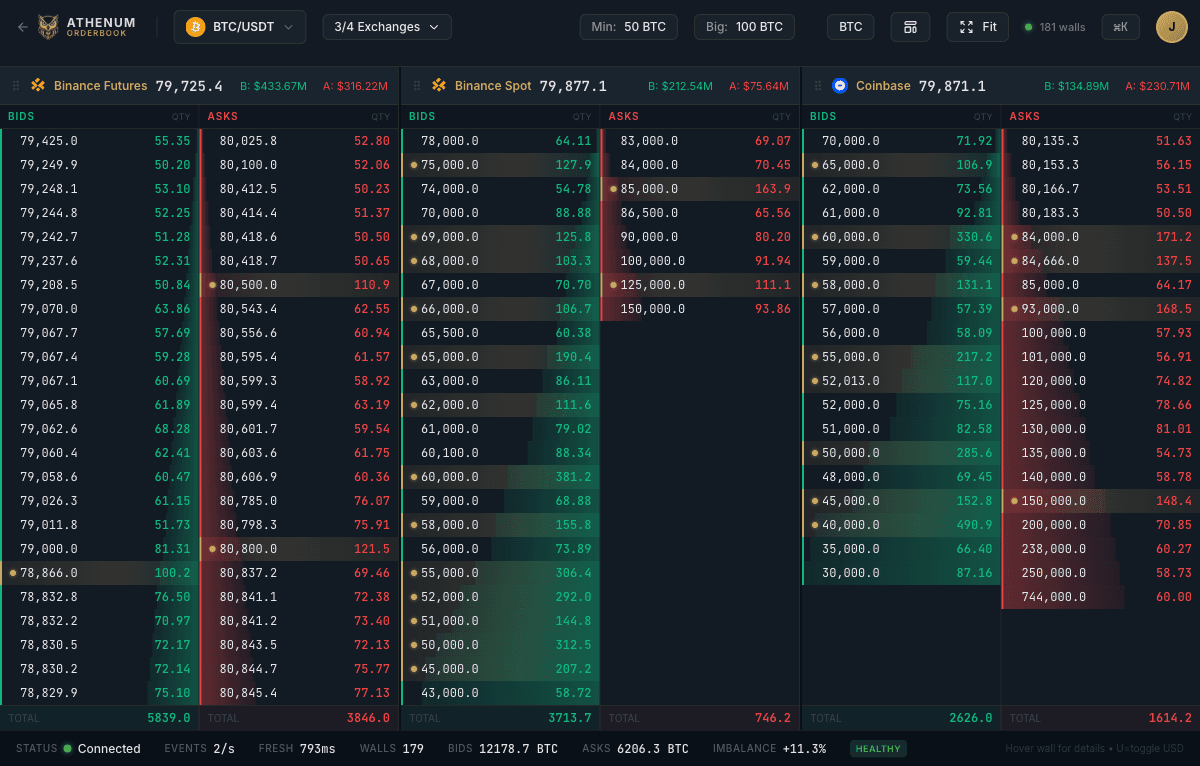Open the J user avatar
Image resolution: width=1200 pixels, height=766 pixels.
(x=1171, y=27)
